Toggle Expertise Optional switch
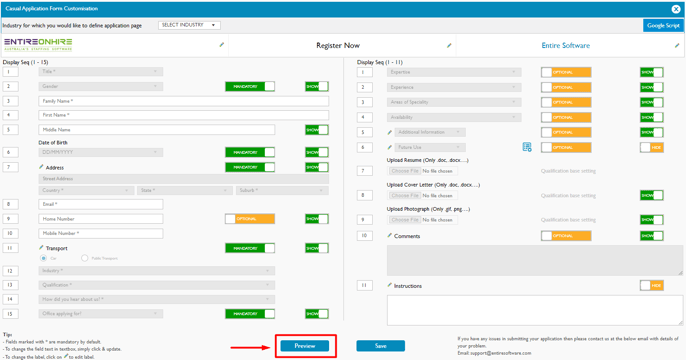The width and height of the screenshot is (686, 360). pyautogui.click(x=566, y=72)
